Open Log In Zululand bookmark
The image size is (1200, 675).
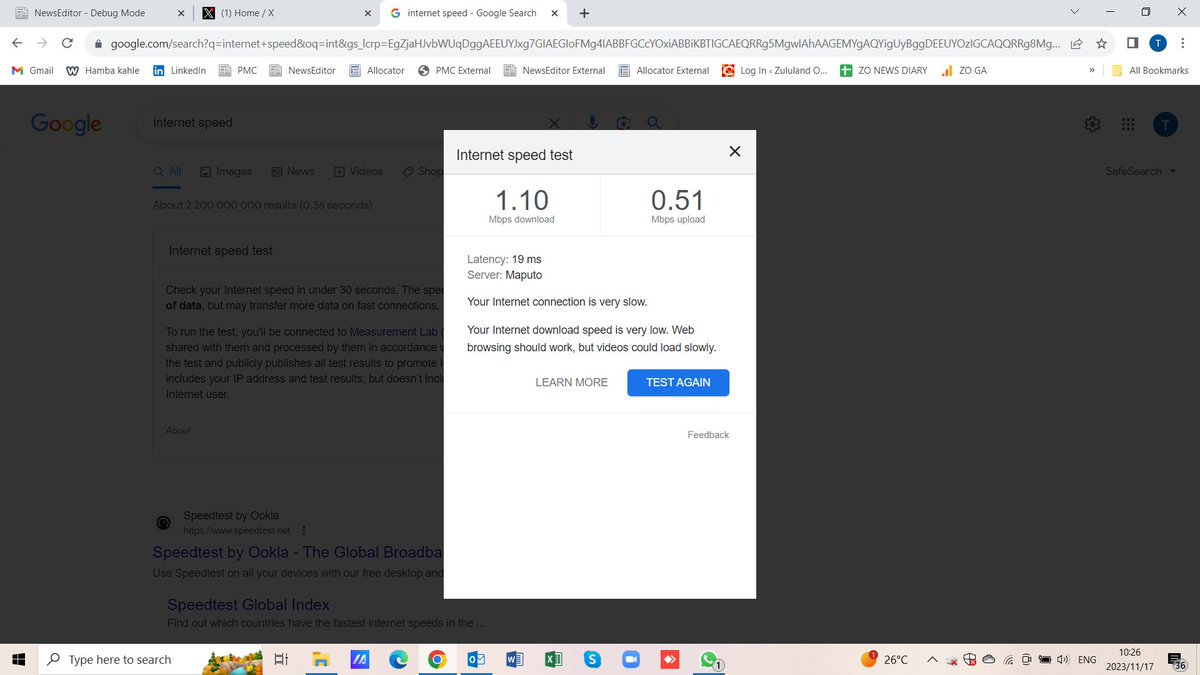(x=775, y=71)
